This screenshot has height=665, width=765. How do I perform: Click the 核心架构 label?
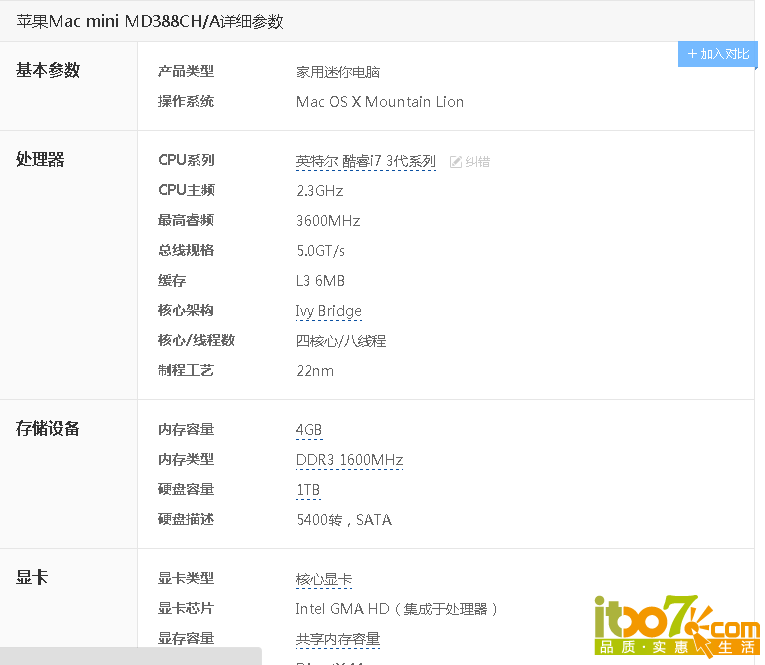pos(186,310)
